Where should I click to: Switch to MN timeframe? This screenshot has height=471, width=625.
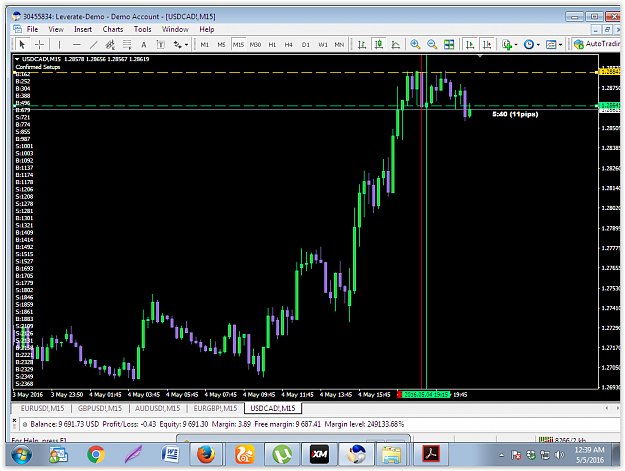339,44
